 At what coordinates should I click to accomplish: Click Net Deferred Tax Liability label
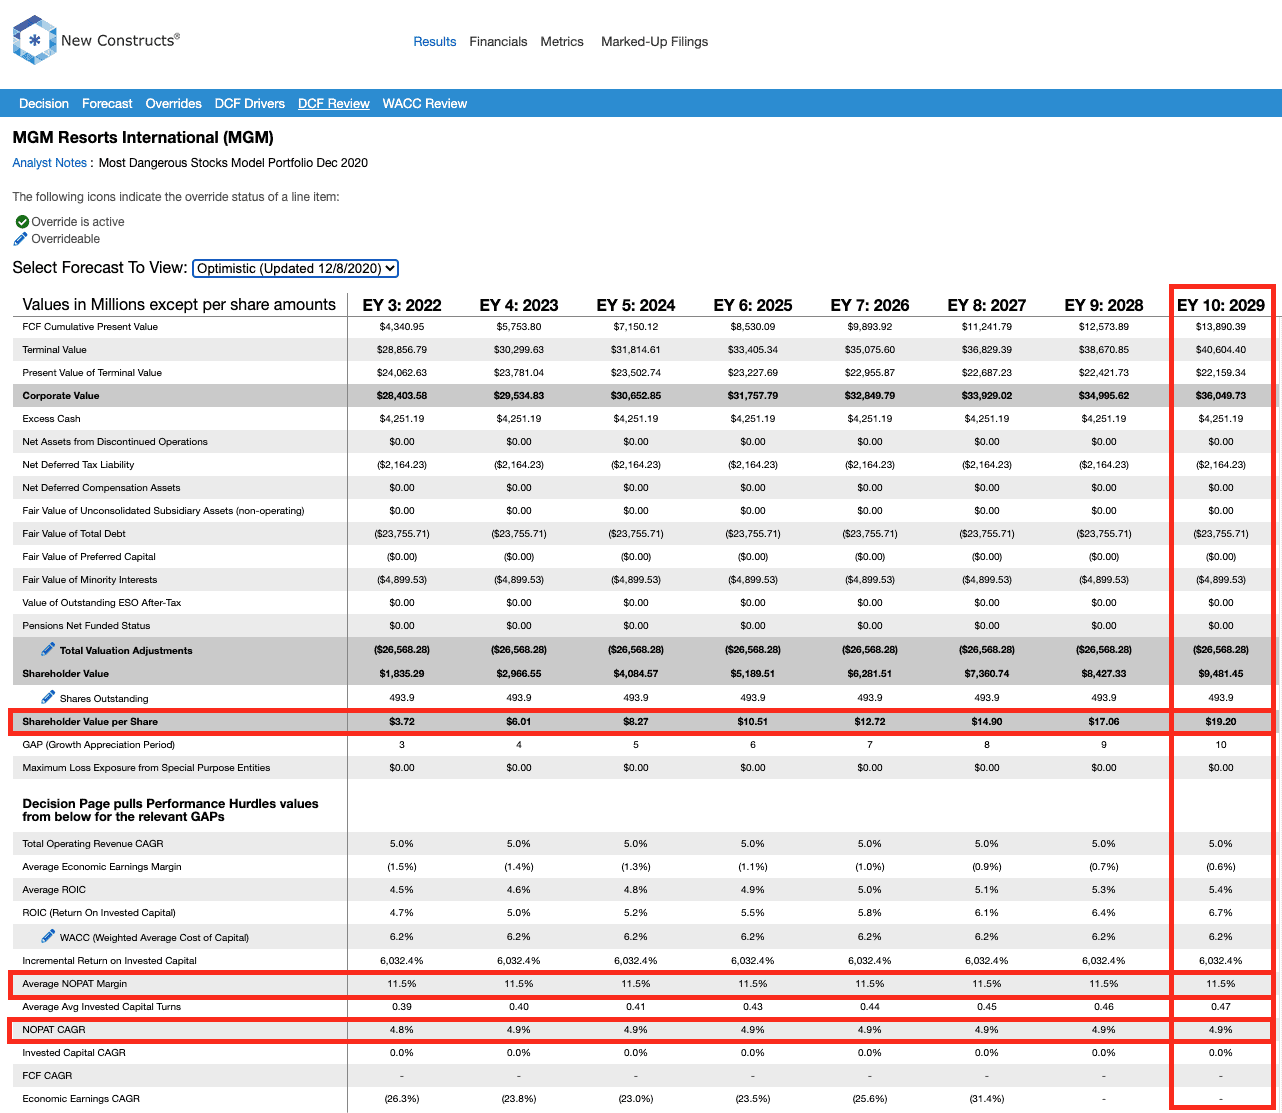(x=78, y=465)
